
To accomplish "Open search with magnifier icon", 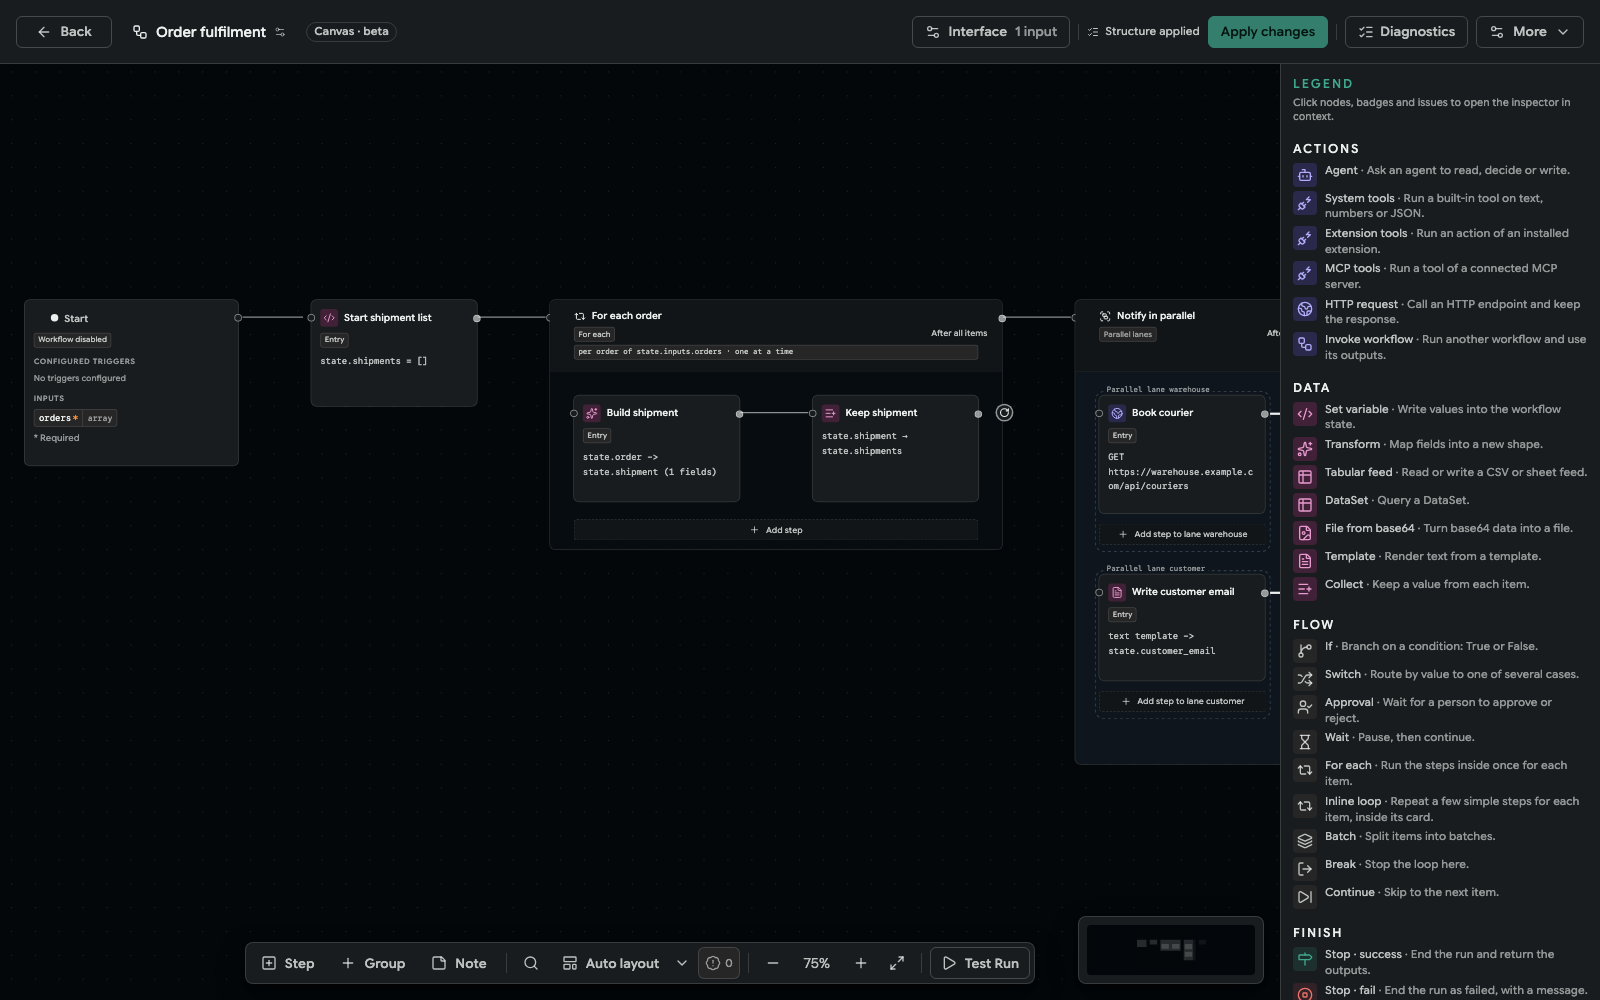I will click(x=531, y=963).
